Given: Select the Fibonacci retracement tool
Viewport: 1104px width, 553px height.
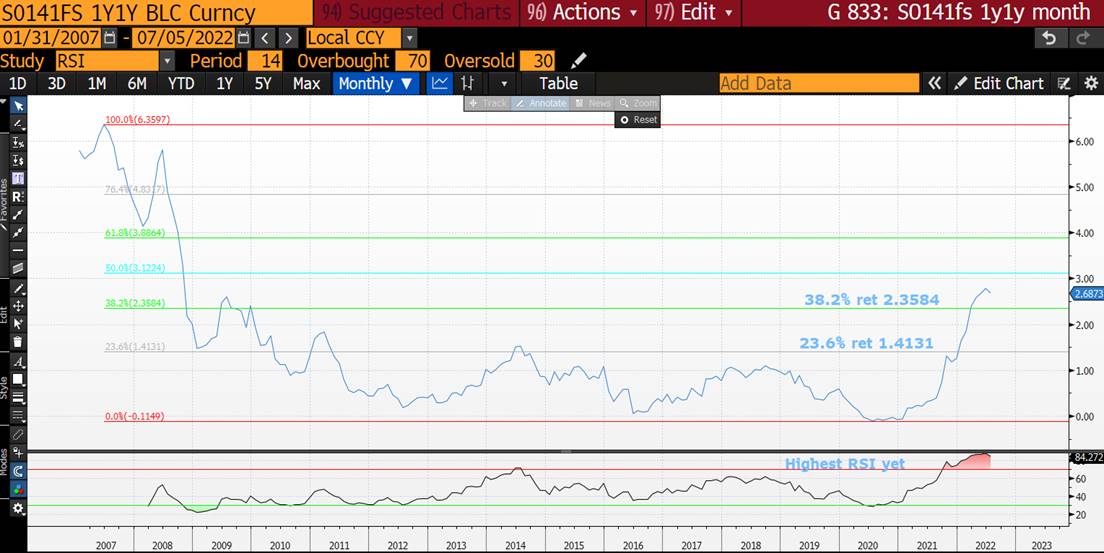Looking at the screenshot, I should (18, 179).
